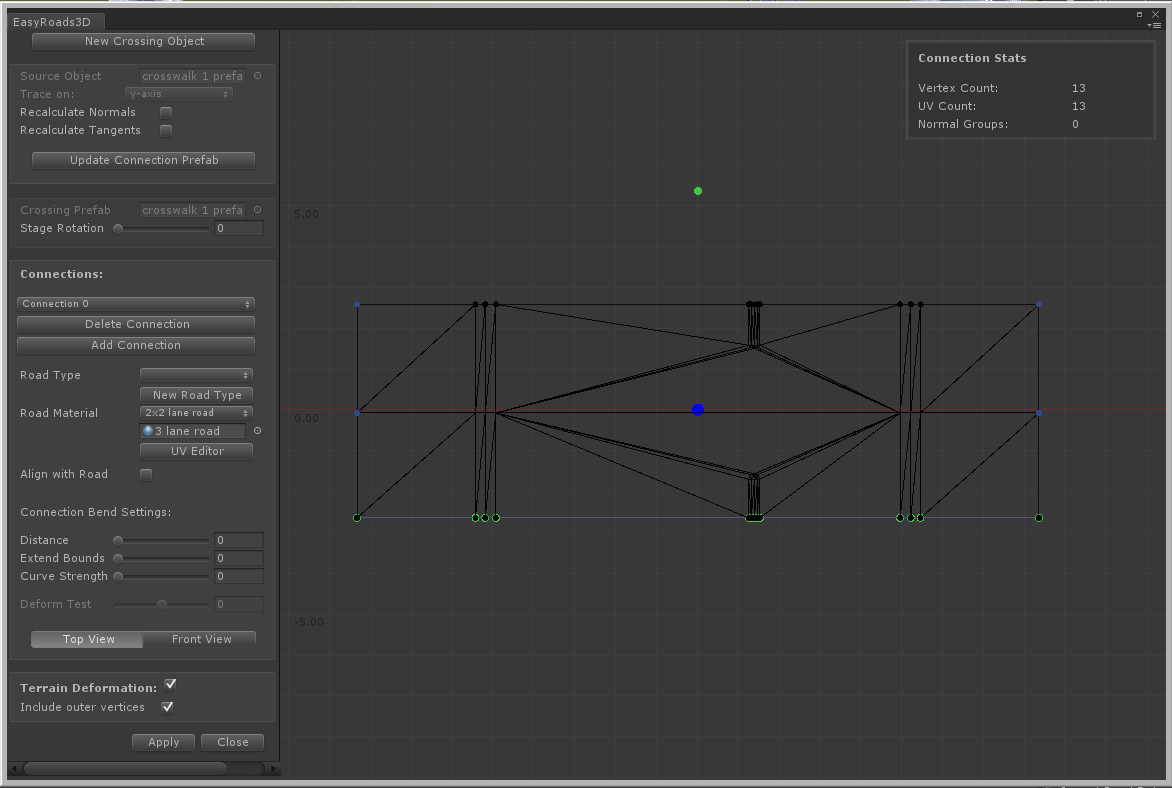Click the 5.00 grid axis label
The height and width of the screenshot is (788, 1172).
(306, 214)
